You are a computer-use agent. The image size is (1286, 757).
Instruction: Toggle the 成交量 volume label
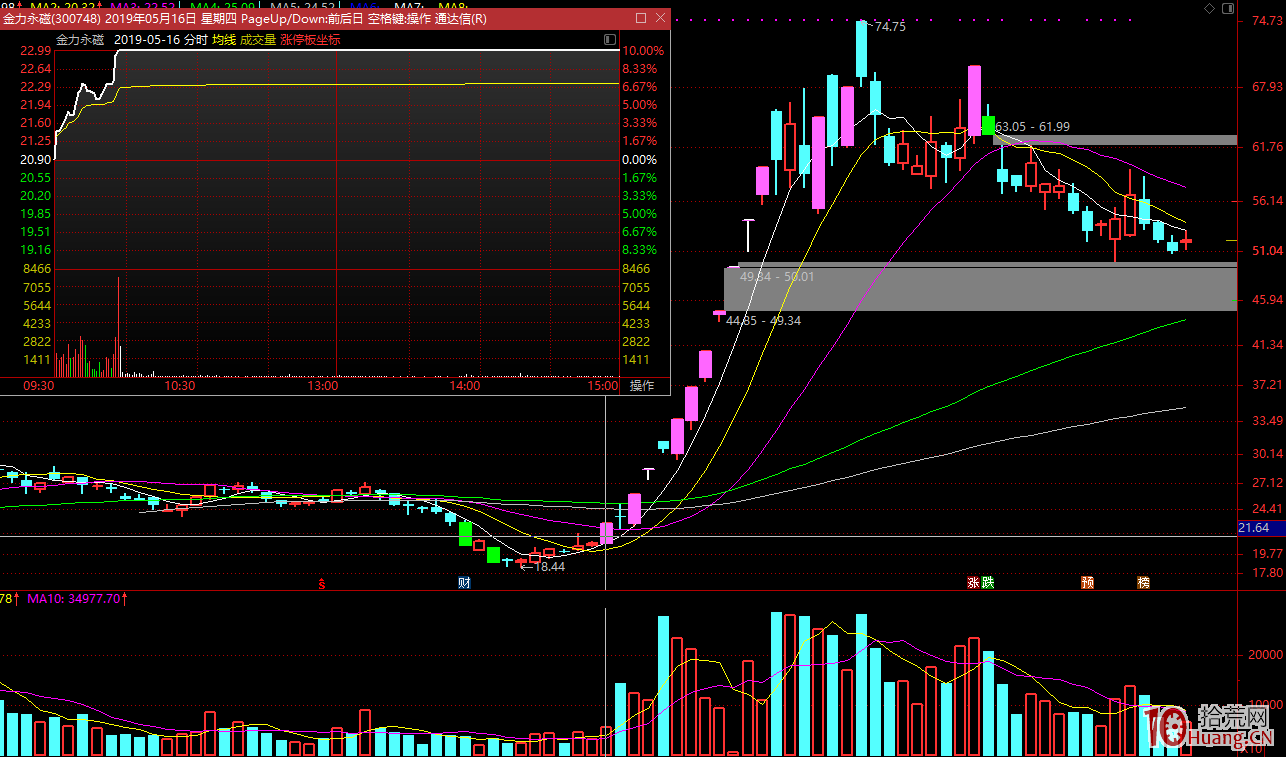[258, 39]
